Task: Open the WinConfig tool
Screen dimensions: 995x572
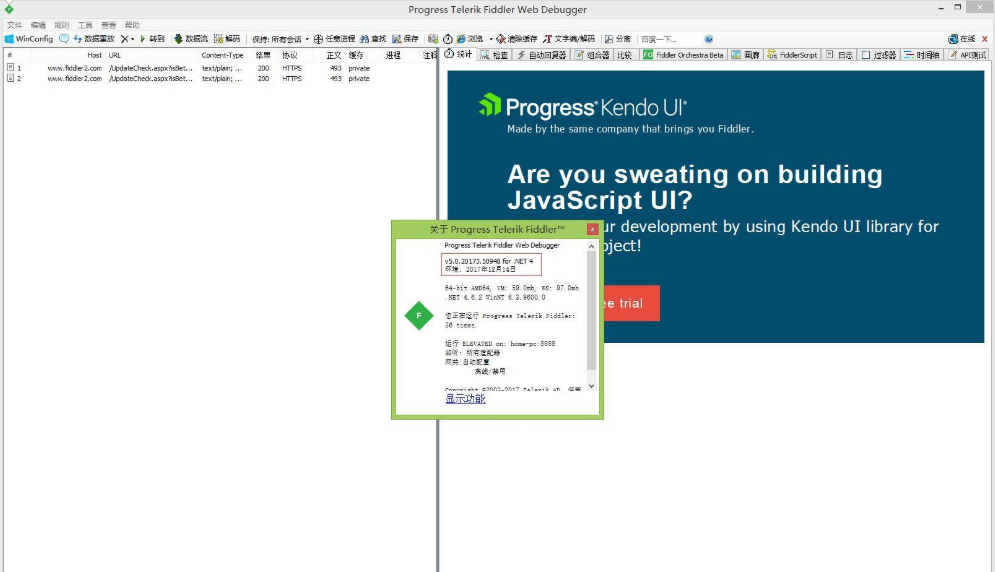Action: tap(29, 39)
